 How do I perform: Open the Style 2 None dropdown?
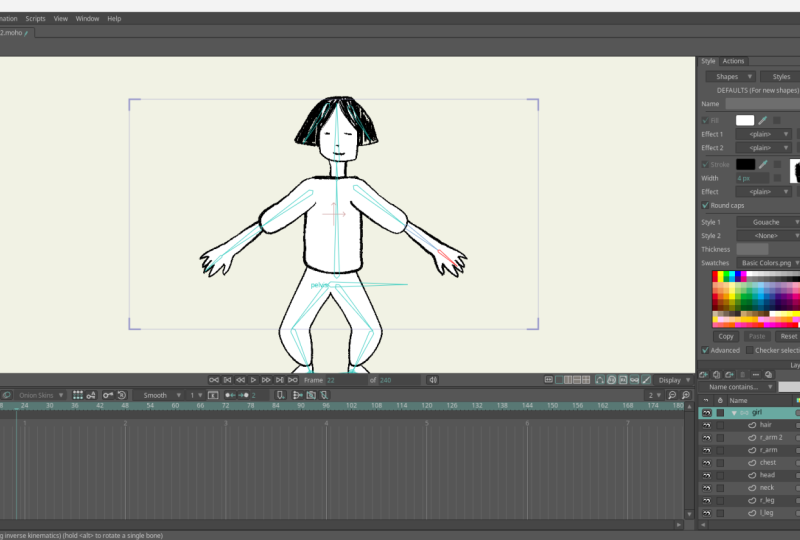tap(768, 236)
